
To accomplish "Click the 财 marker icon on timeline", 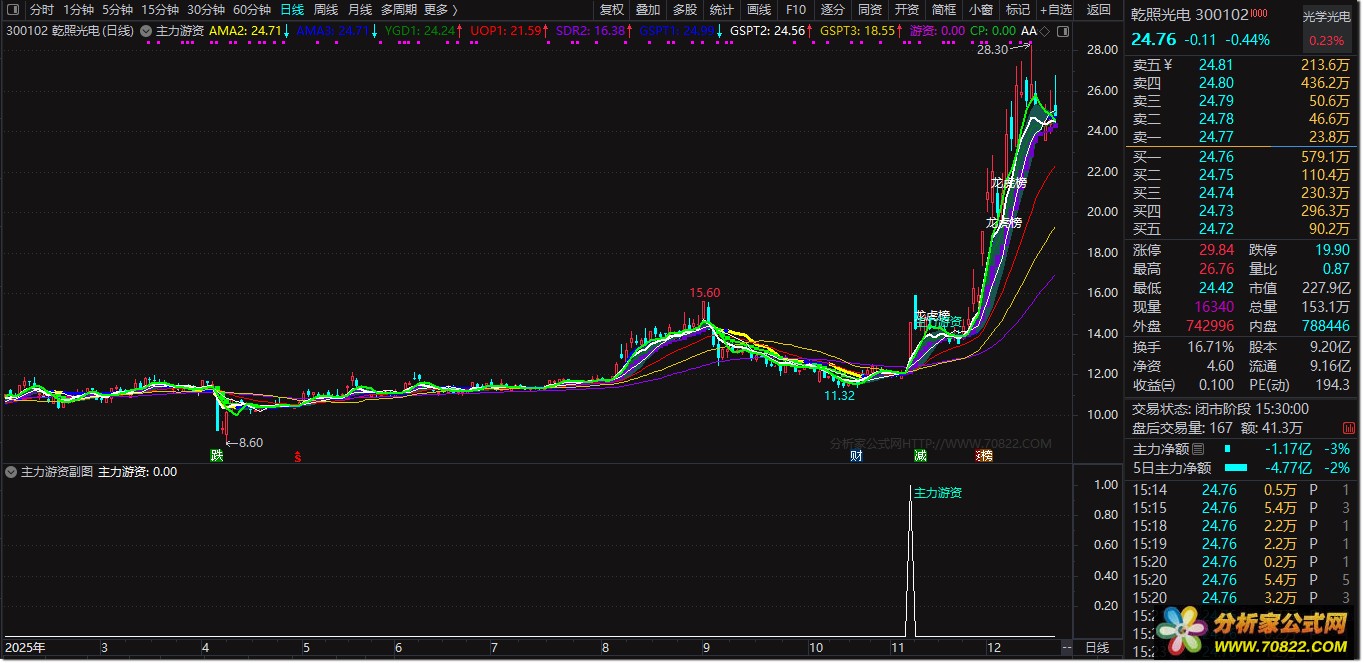I will tap(856, 456).
